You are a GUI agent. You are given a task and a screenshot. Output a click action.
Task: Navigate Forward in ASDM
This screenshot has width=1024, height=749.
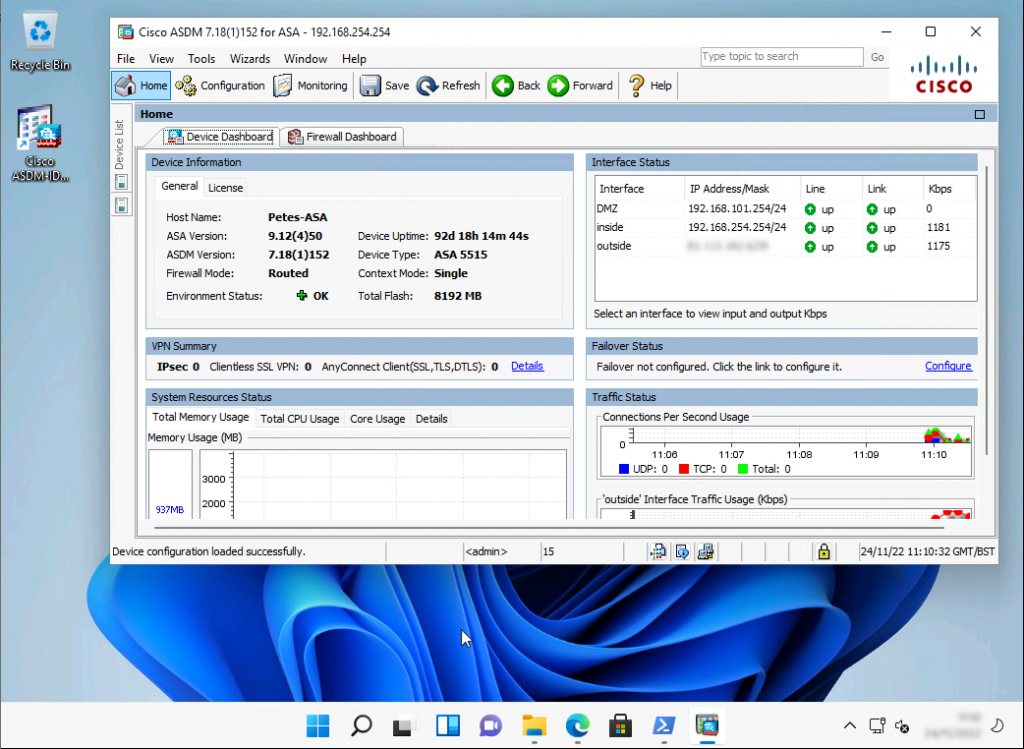tap(580, 86)
